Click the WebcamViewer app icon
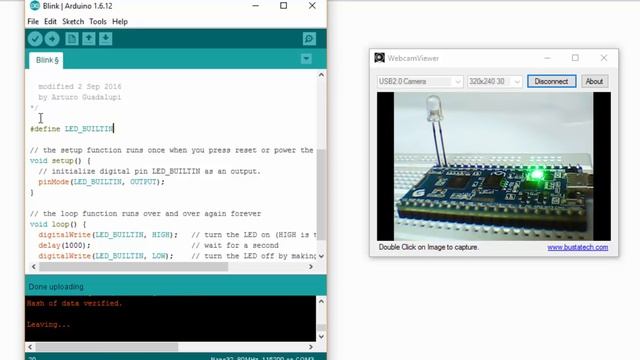This screenshot has width=640, height=360. (x=380, y=58)
